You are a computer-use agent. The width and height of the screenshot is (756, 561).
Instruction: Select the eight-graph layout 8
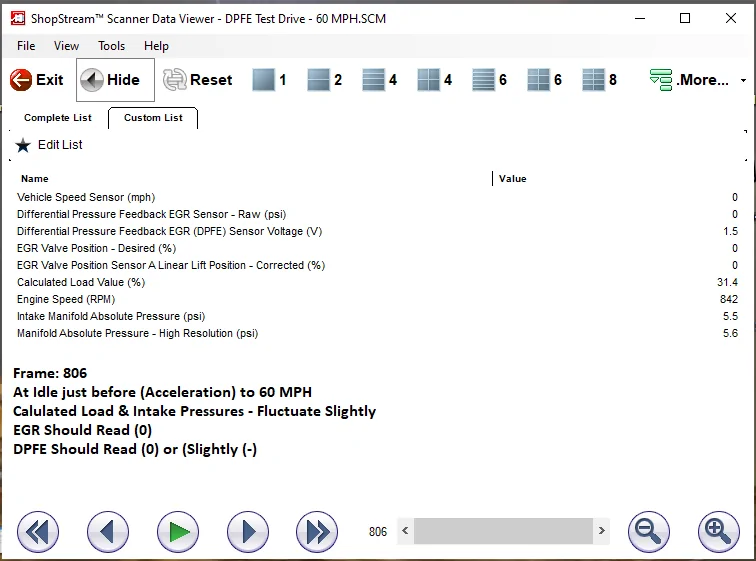point(599,80)
